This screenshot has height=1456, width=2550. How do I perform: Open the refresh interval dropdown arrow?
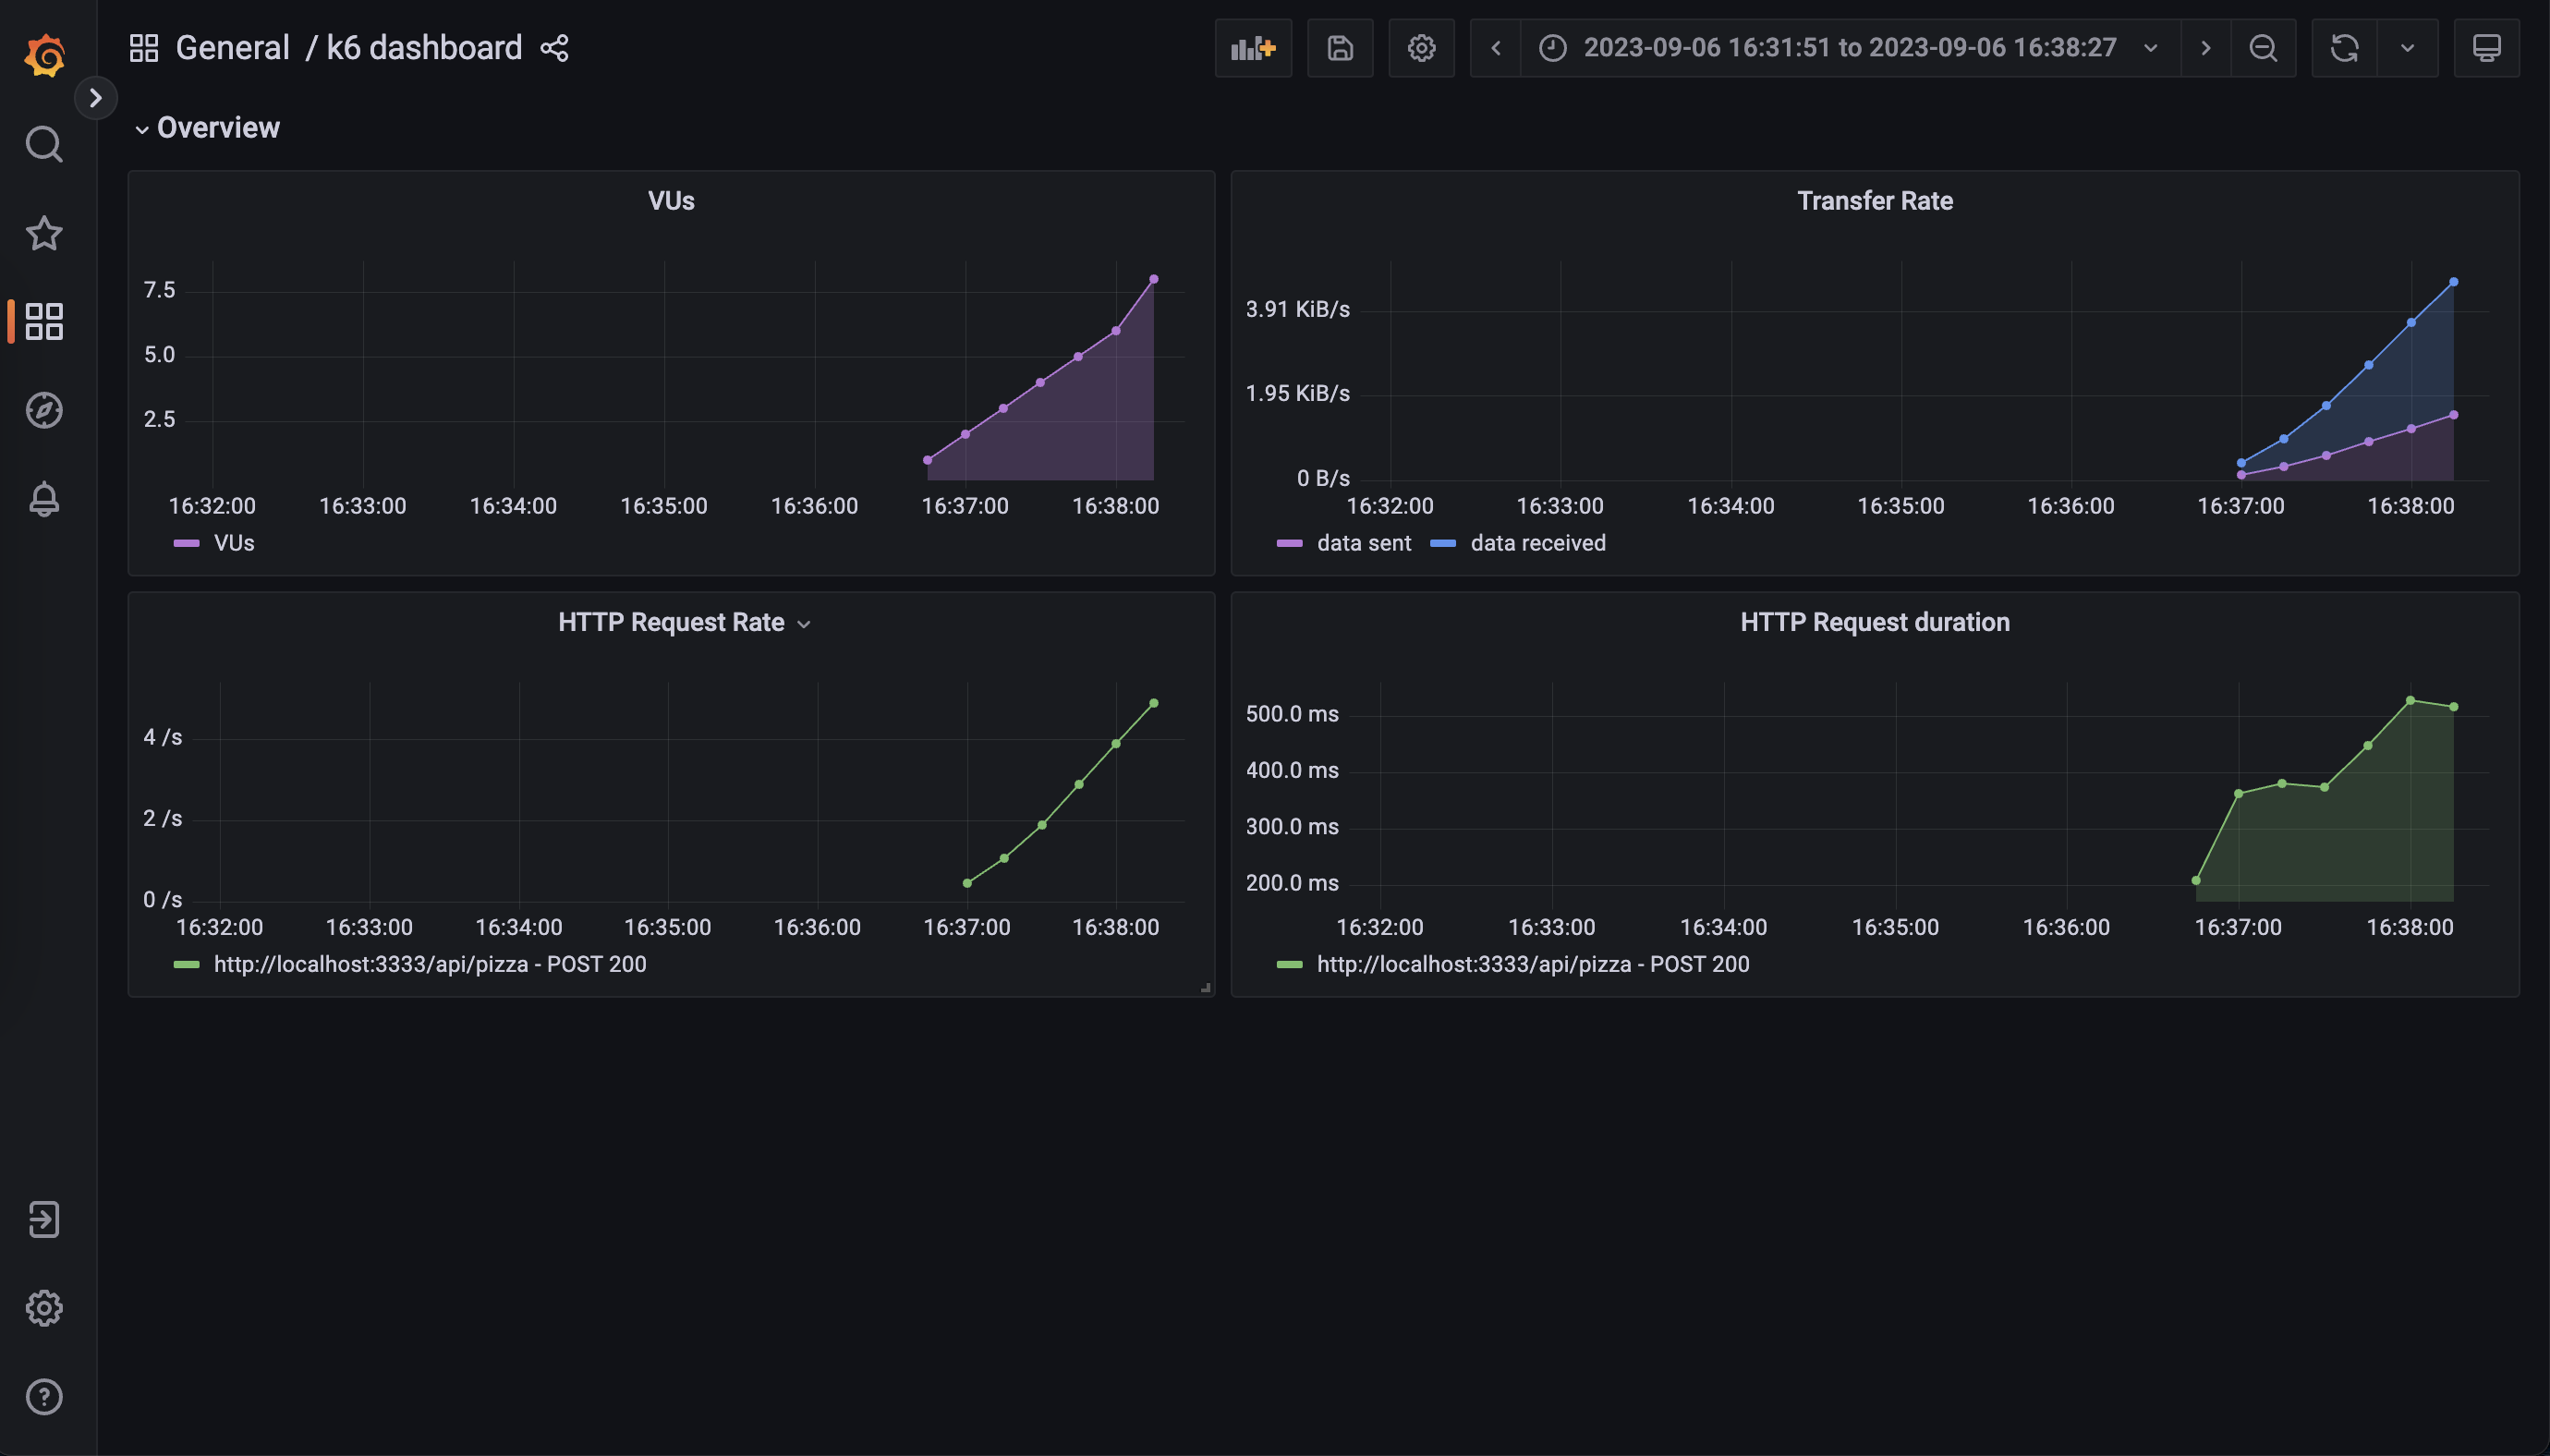pyautogui.click(x=2407, y=48)
